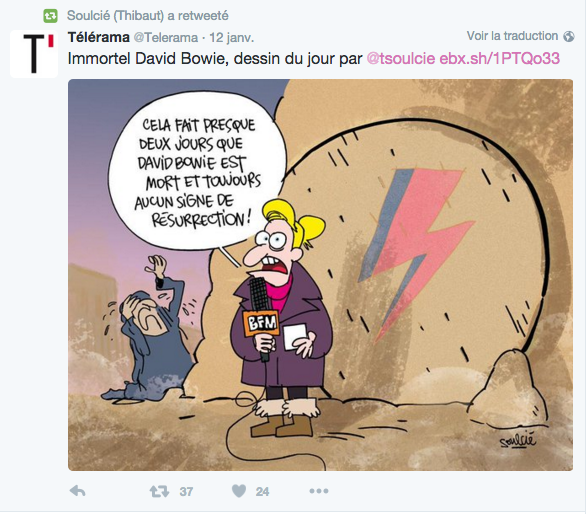Click the BFM microphone logo in drawing
This screenshot has height=514, width=586.
point(261,323)
